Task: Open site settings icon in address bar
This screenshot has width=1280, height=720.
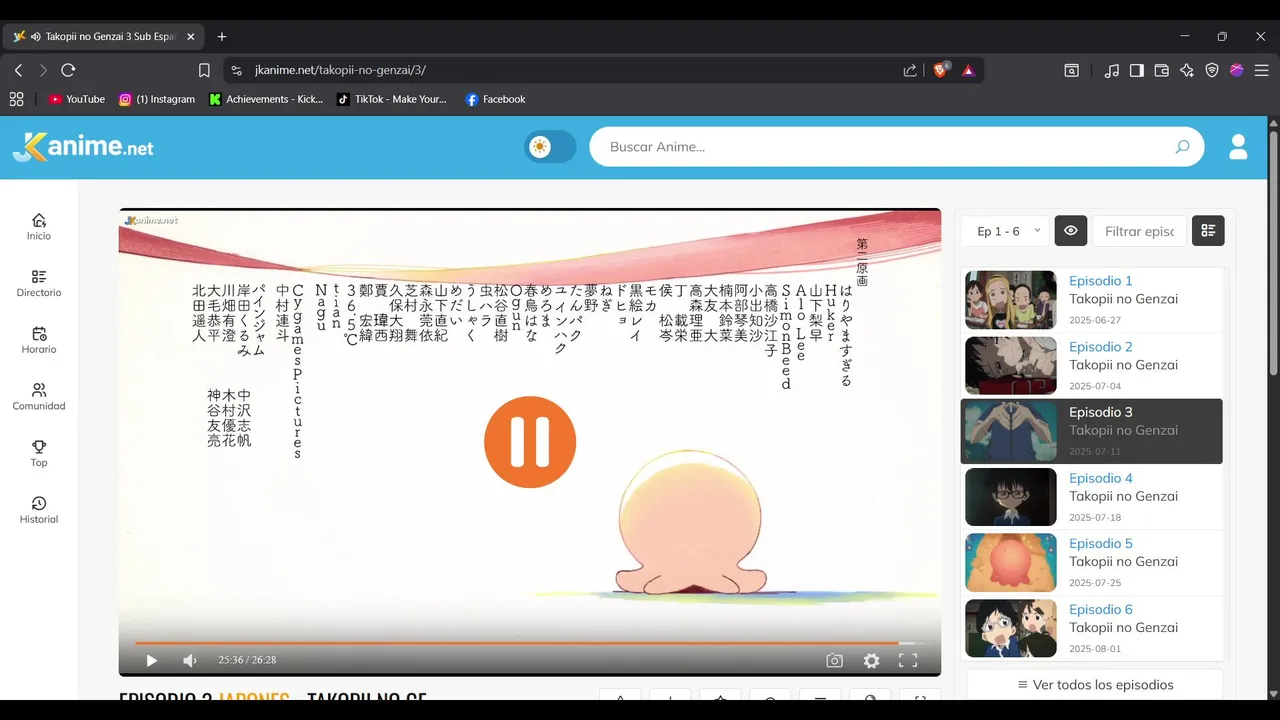Action: (x=237, y=70)
